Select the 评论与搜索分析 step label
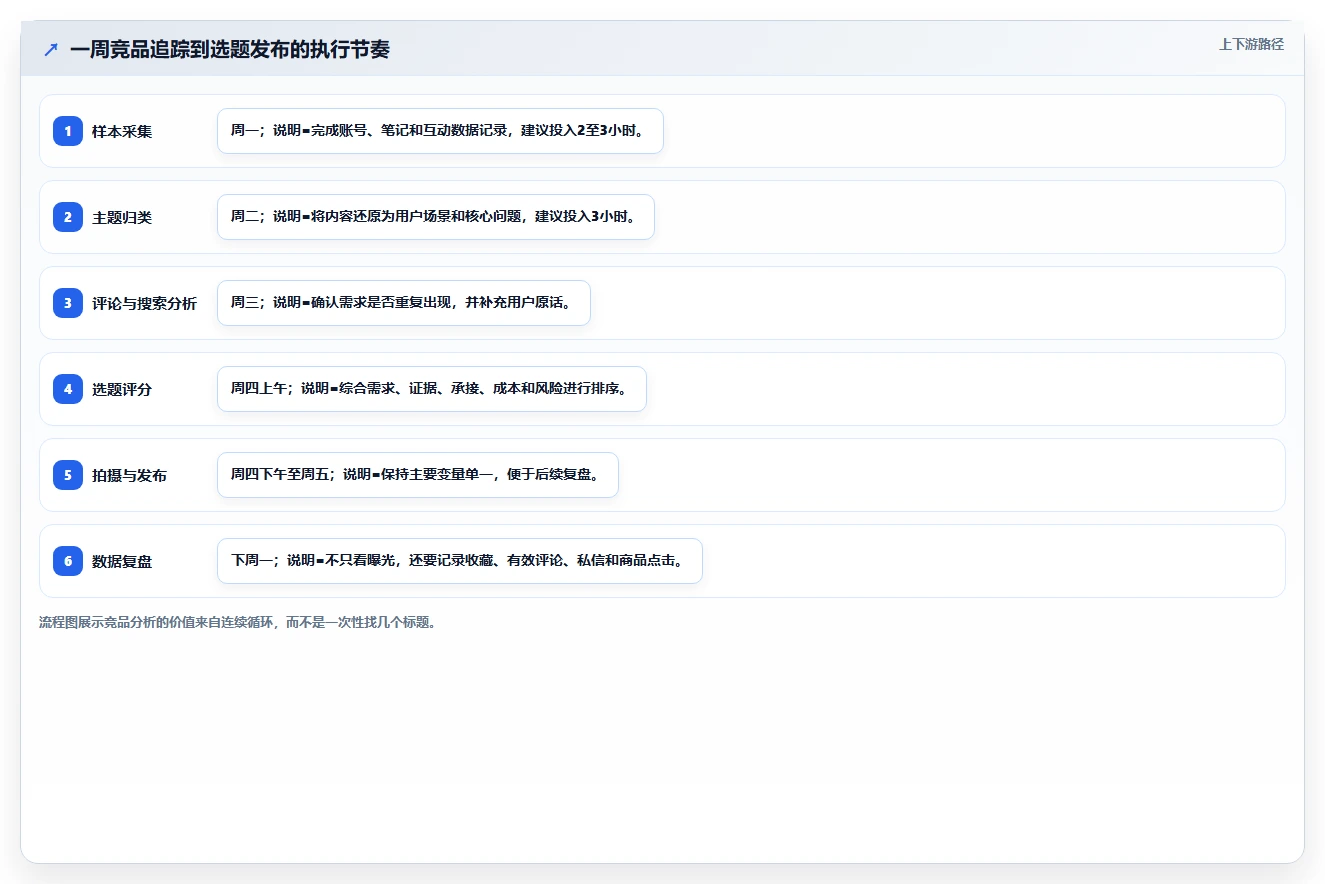The width and height of the screenshot is (1325, 884). click(144, 303)
